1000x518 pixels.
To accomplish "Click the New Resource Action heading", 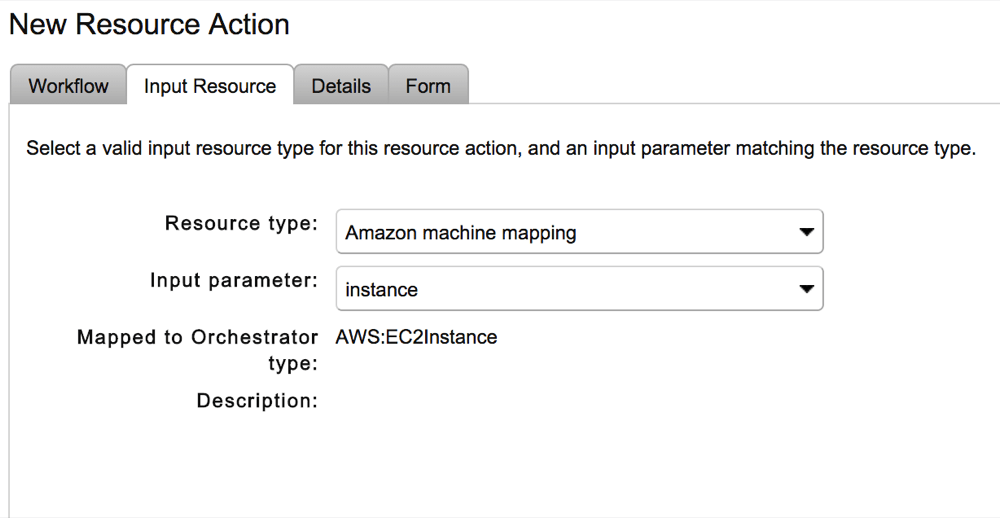I will pos(149,24).
